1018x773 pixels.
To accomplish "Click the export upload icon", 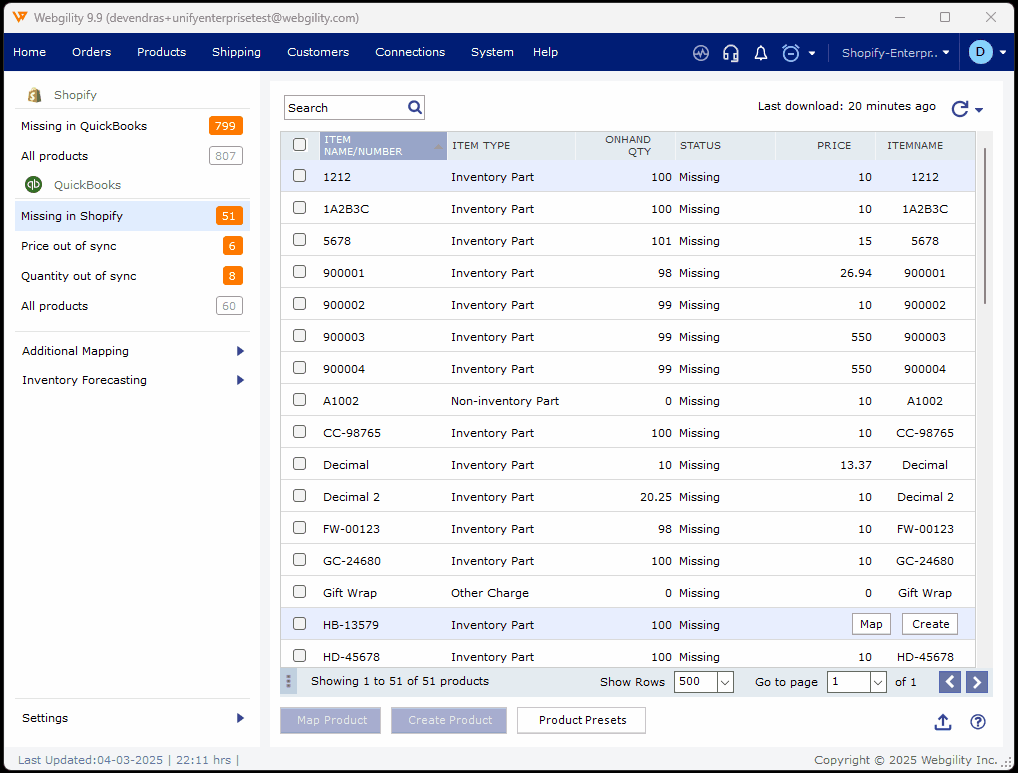I will 943,722.
